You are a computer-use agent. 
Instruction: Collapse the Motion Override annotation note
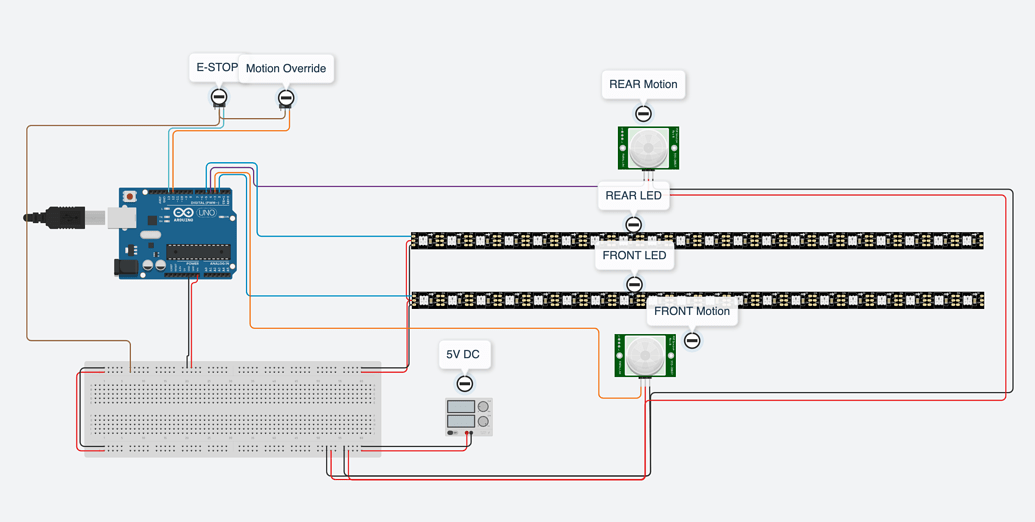[285, 98]
